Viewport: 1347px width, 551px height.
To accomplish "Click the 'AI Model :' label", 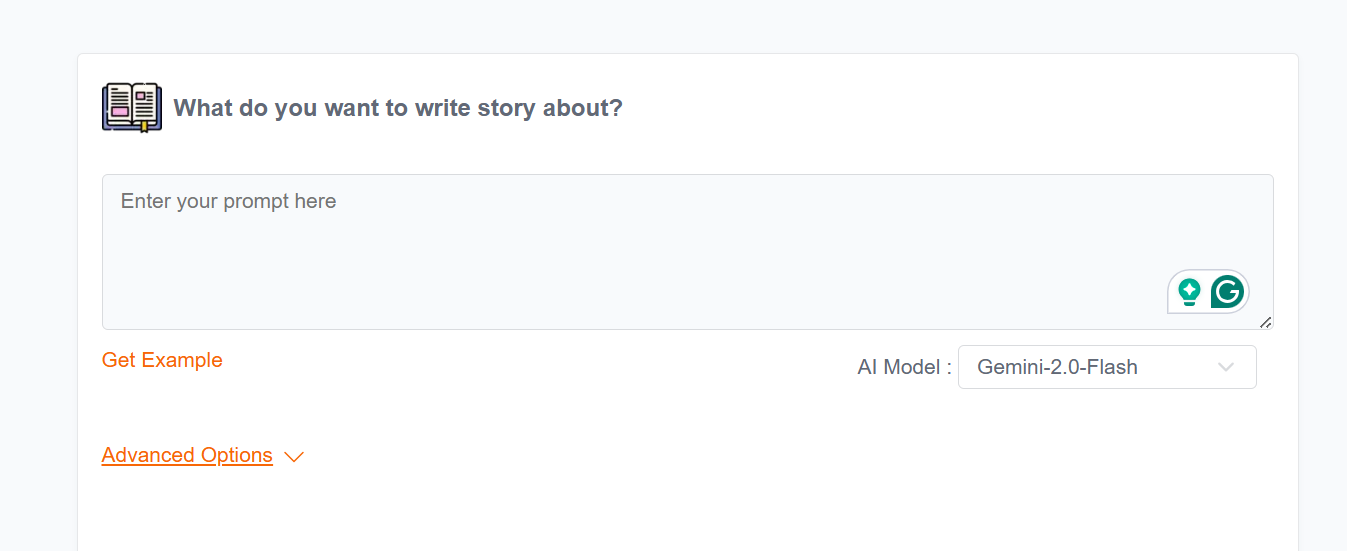I will (904, 367).
